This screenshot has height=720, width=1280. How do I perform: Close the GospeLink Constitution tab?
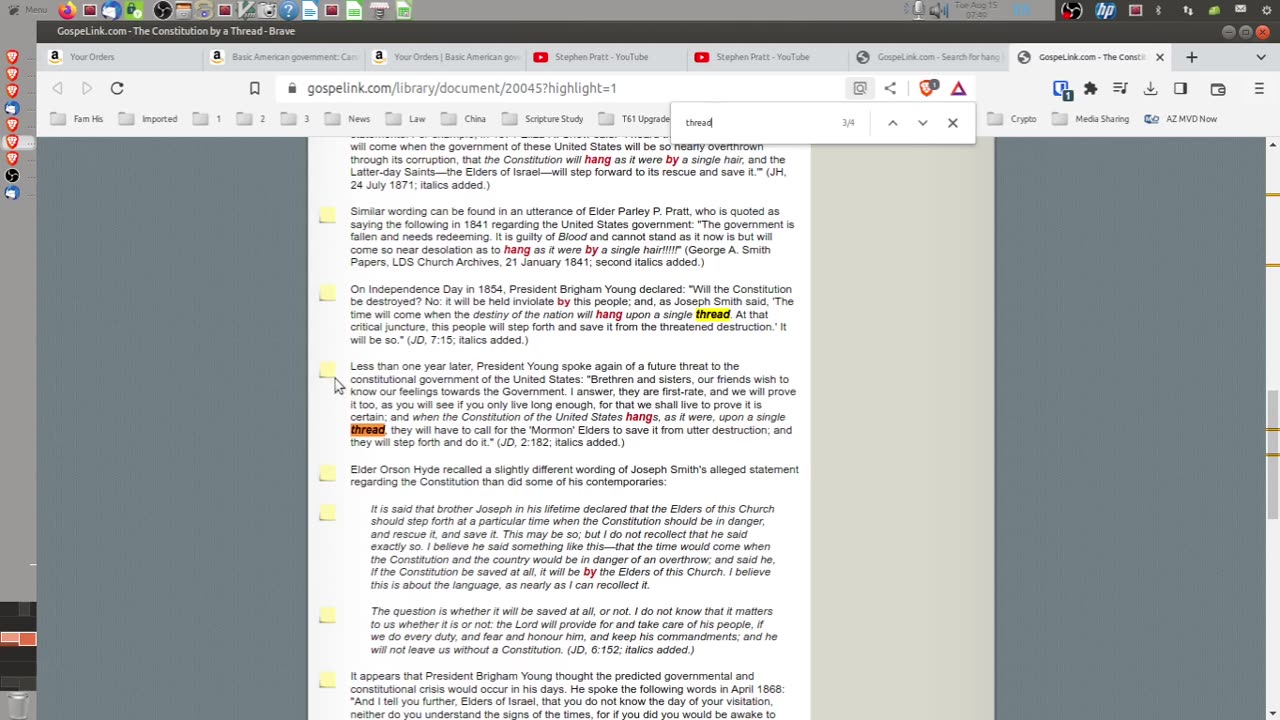click(1160, 57)
